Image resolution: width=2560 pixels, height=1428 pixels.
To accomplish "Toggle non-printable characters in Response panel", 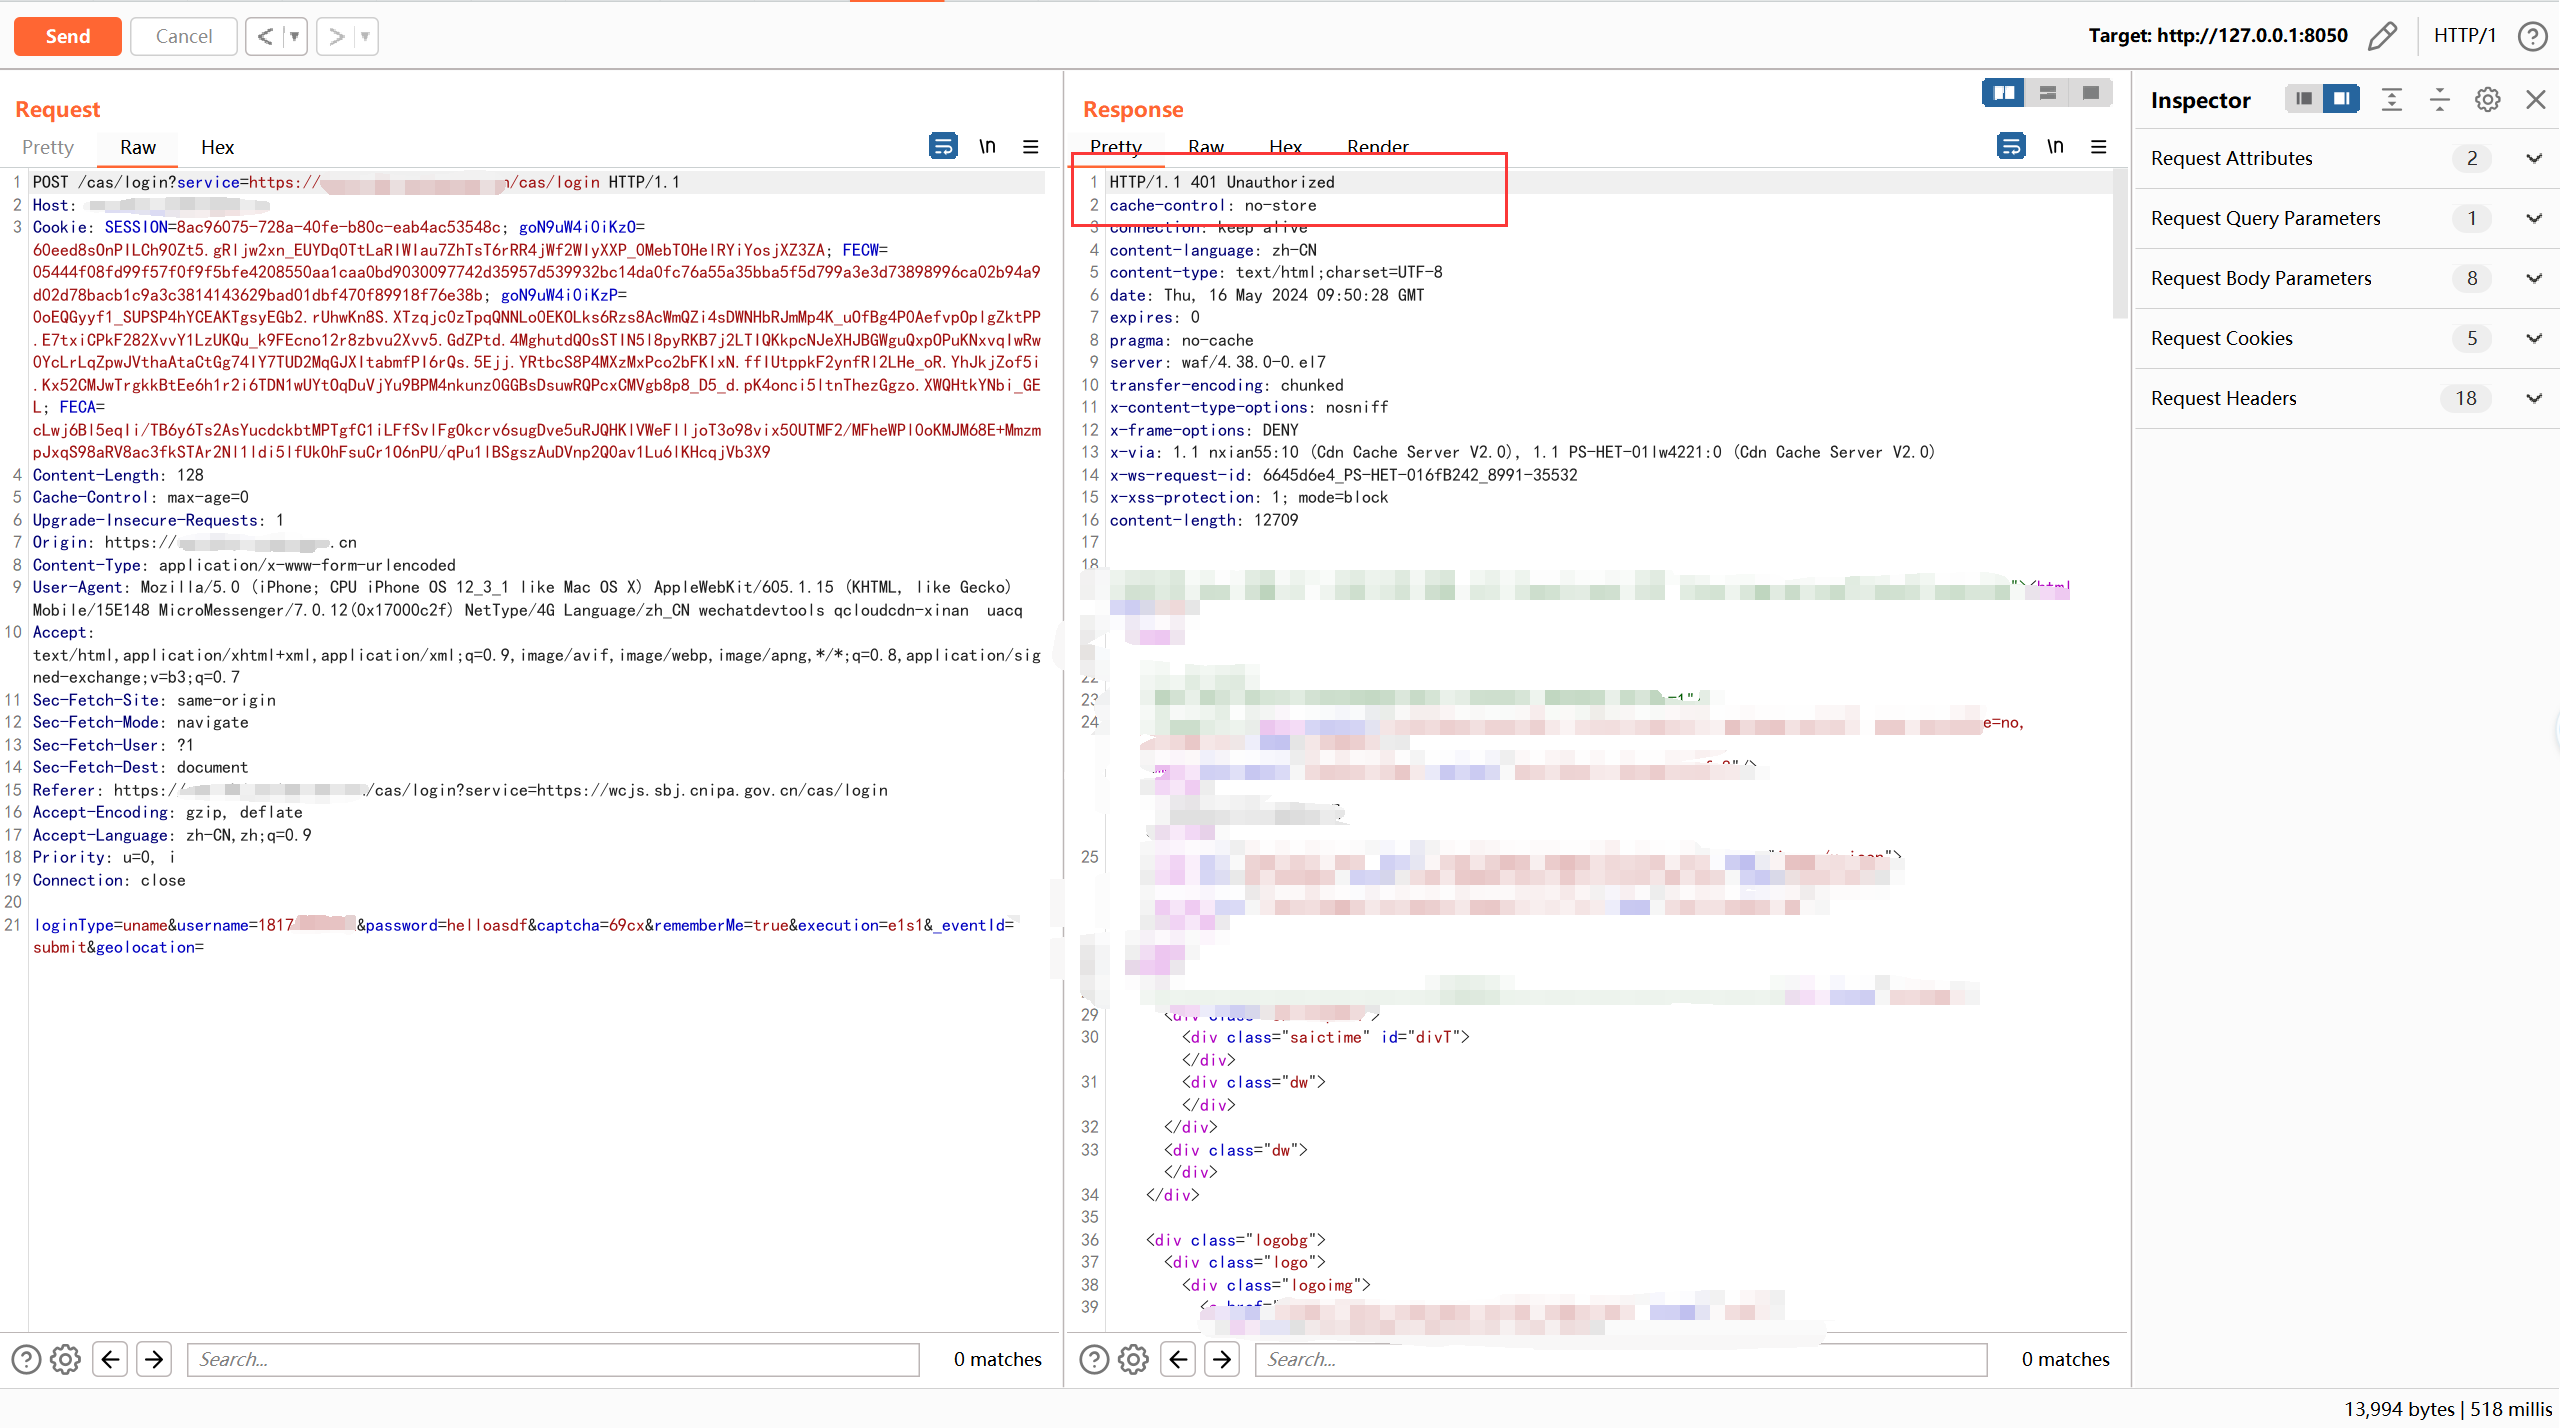I will (x=2056, y=146).
